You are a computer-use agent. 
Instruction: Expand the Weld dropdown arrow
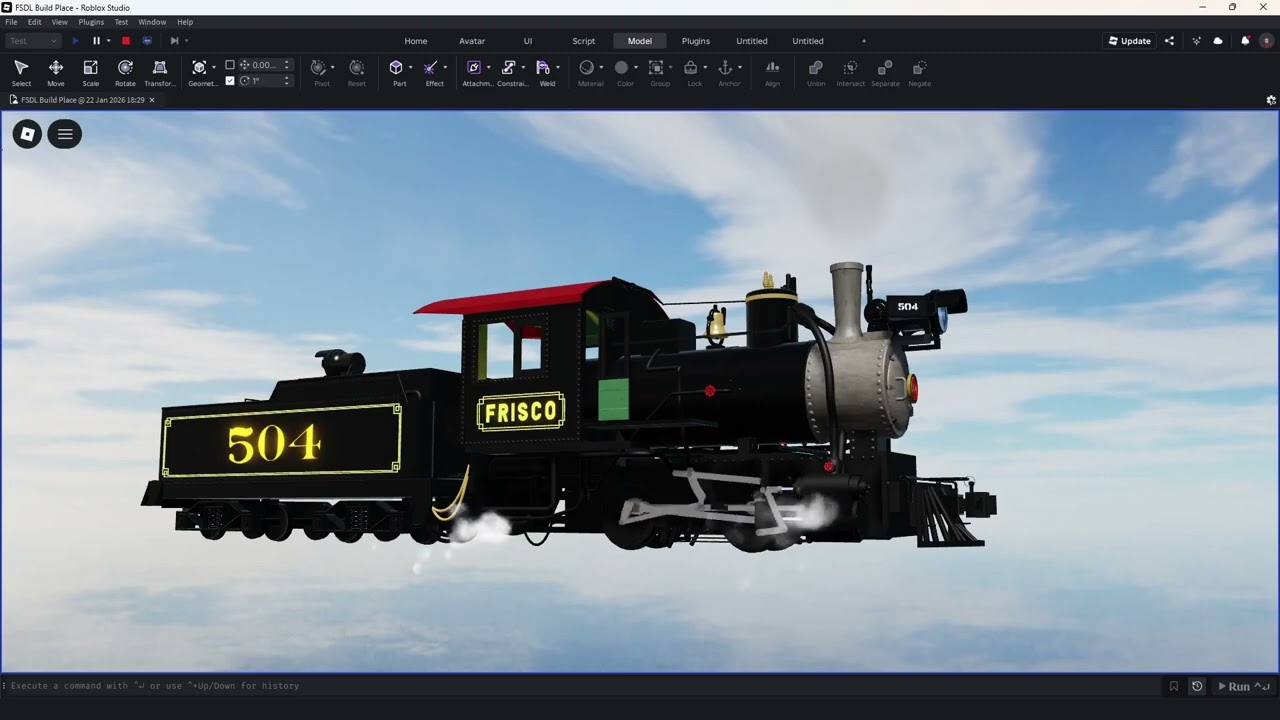(x=558, y=68)
